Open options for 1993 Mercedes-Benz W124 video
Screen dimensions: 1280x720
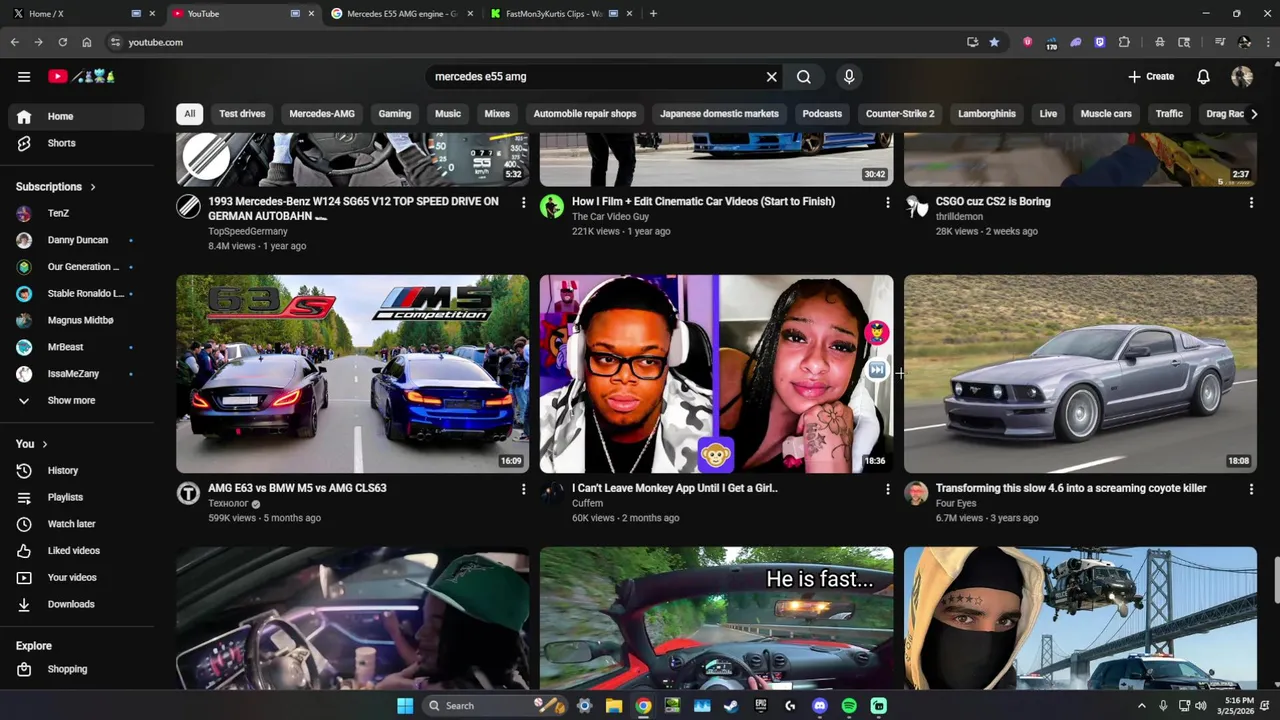[523, 203]
